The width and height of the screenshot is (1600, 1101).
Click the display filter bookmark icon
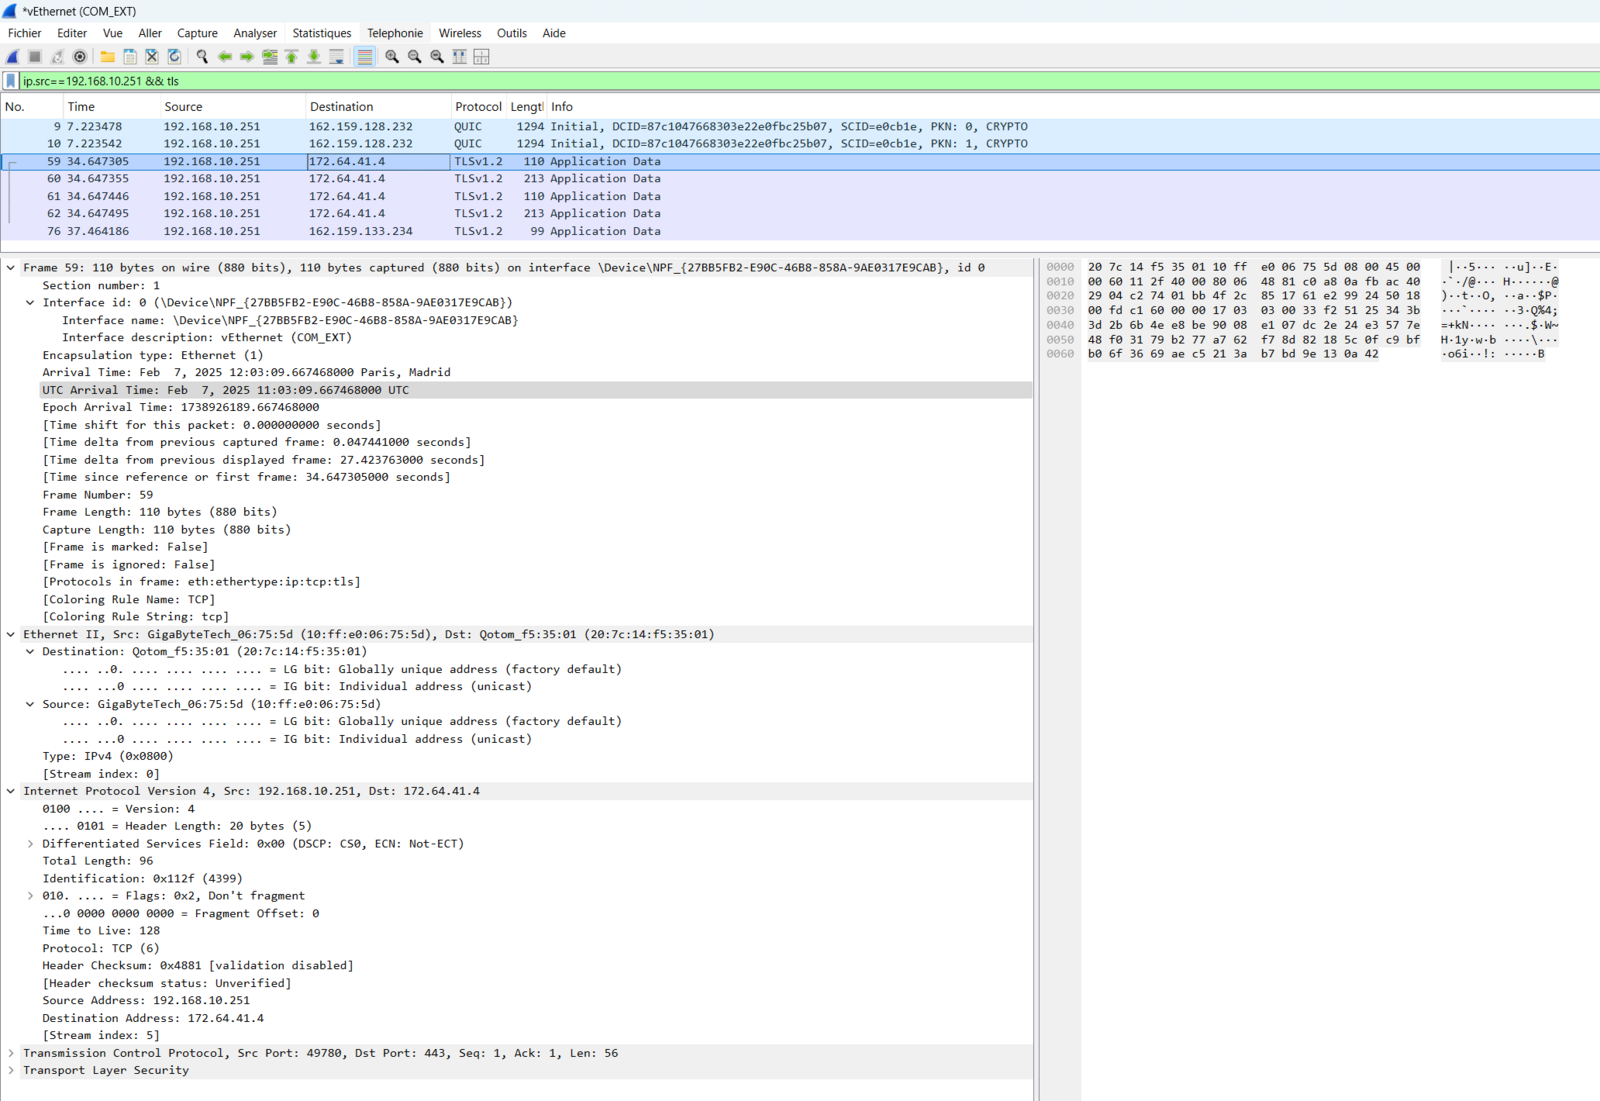click(x=11, y=81)
